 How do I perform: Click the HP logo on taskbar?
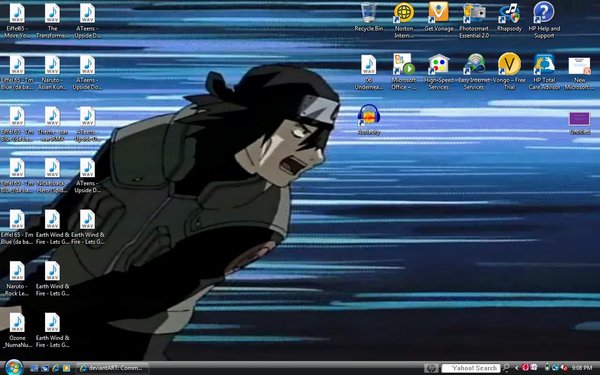coord(431,368)
